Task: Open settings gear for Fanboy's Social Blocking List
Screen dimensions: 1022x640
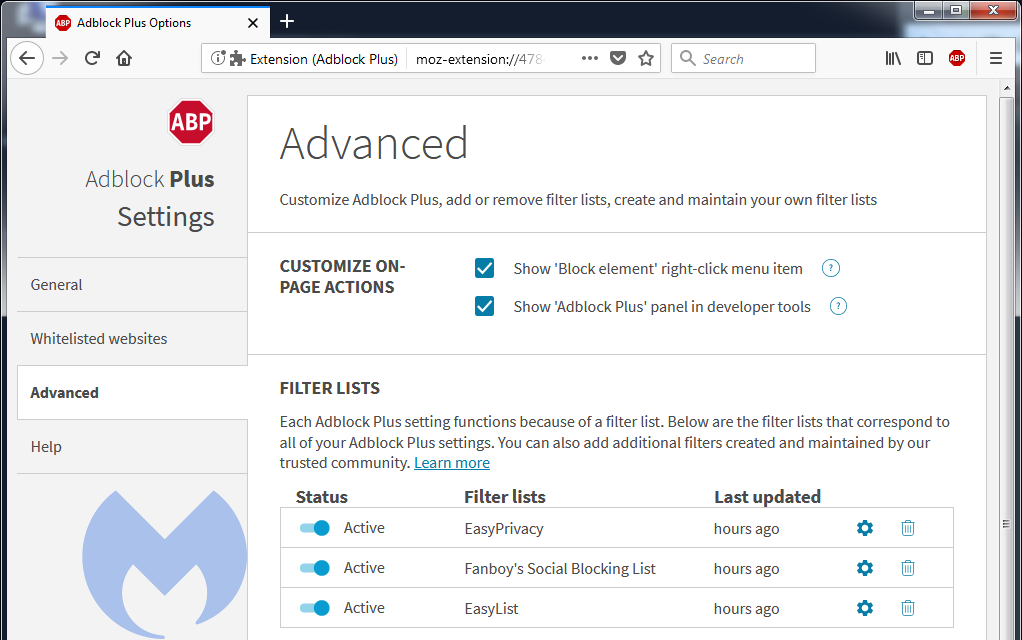Action: (865, 568)
